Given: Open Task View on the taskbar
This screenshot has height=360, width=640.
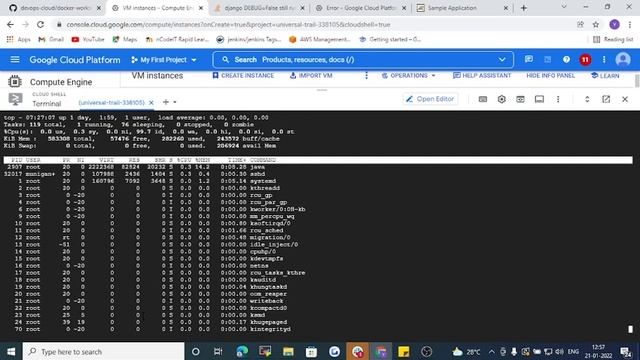Looking at the screenshot, I should tap(218, 351).
